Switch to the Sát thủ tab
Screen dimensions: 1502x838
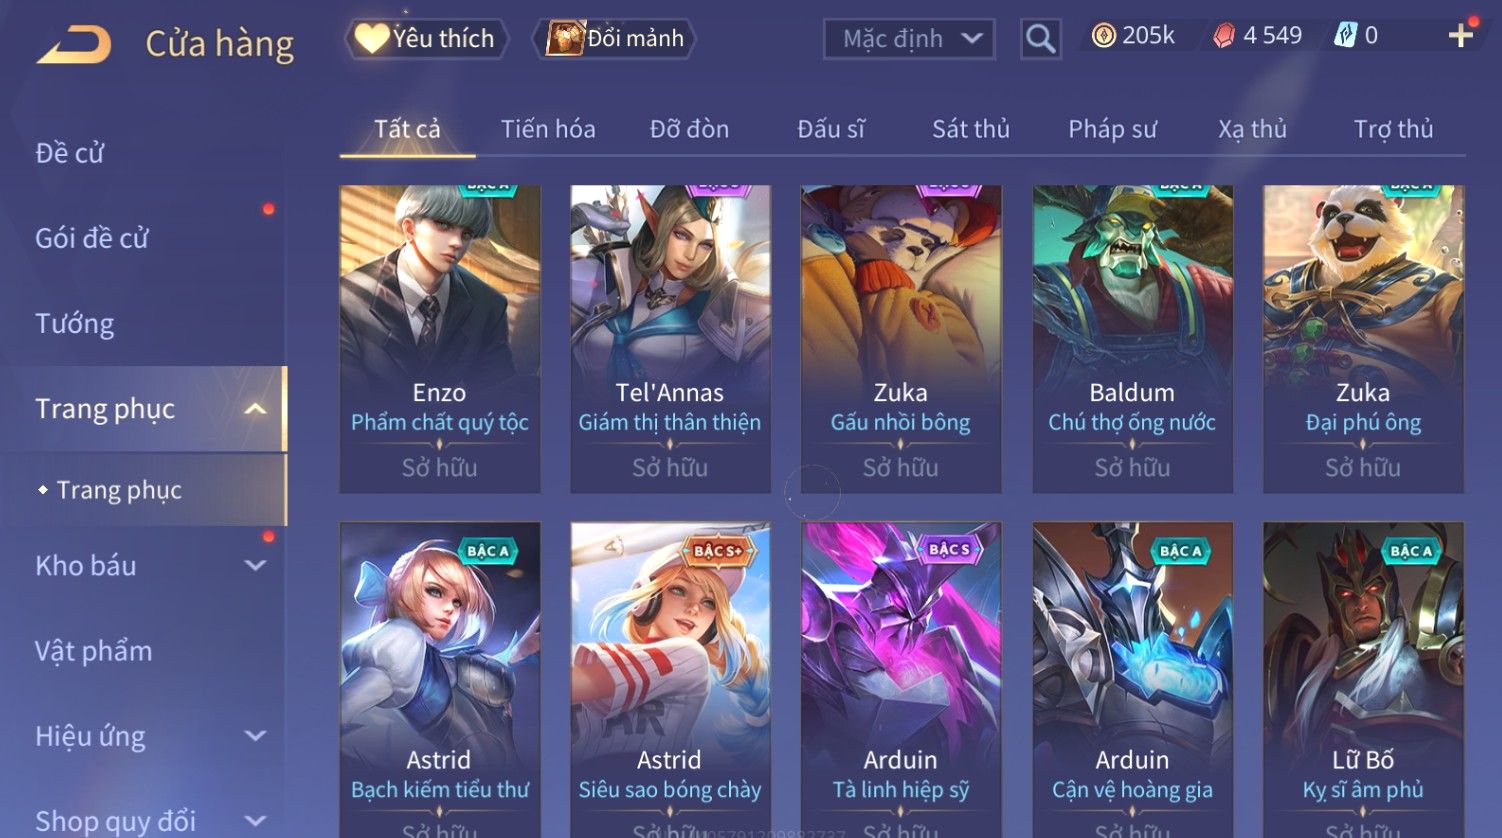[970, 129]
